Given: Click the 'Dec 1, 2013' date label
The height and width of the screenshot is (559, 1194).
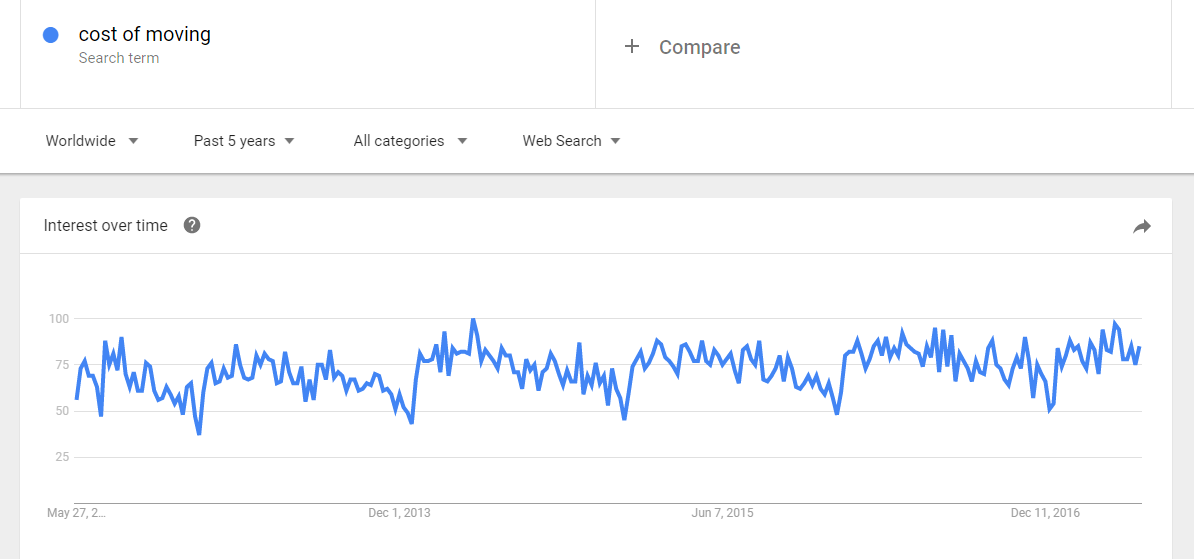Looking at the screenshot, I should [399, 513].
